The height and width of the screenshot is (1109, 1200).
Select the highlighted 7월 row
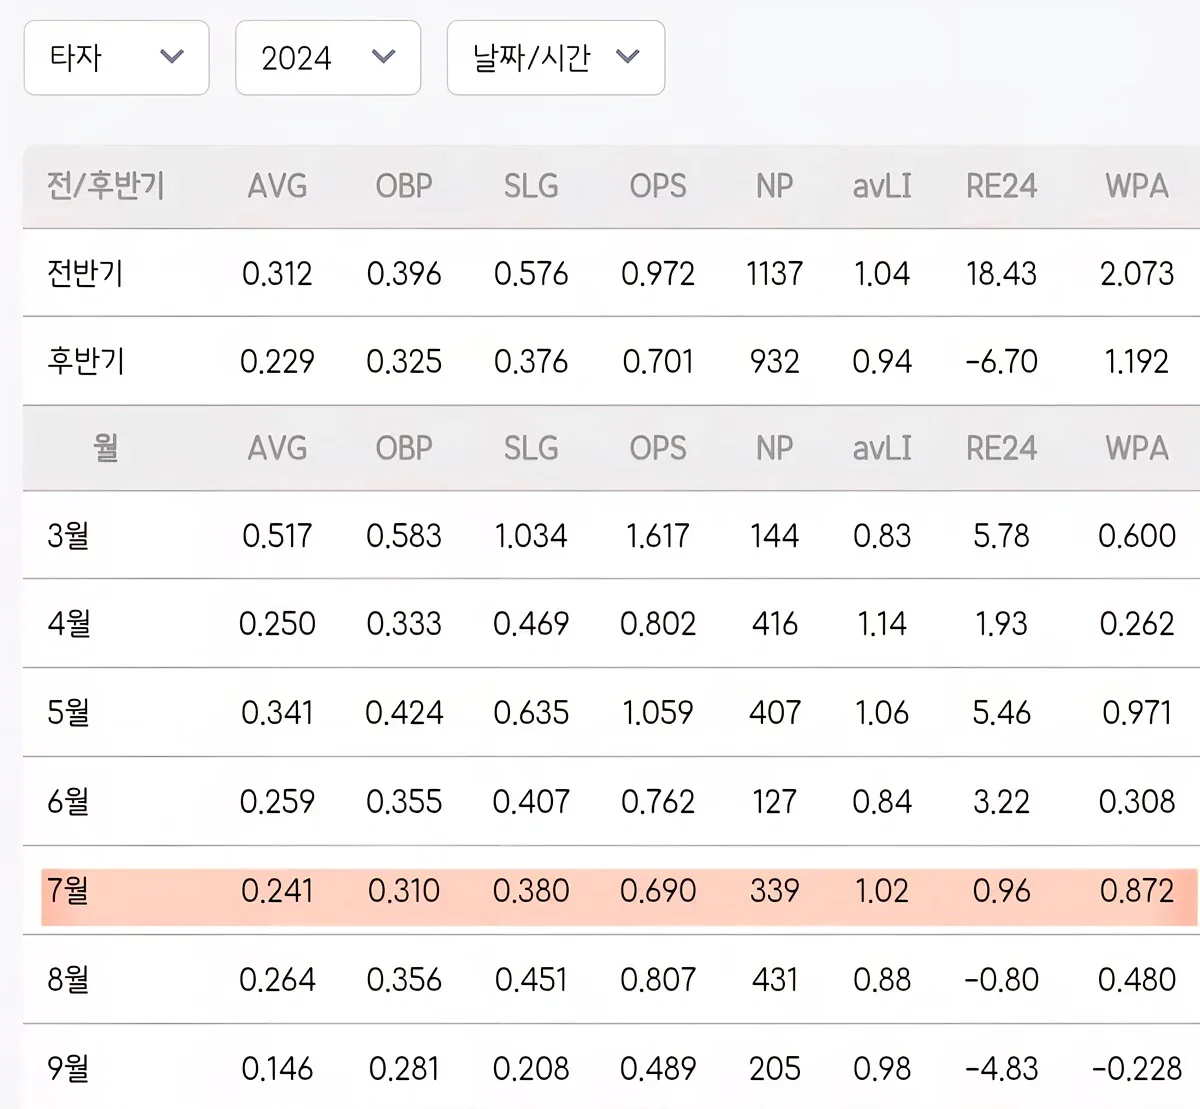click(620, 890)
